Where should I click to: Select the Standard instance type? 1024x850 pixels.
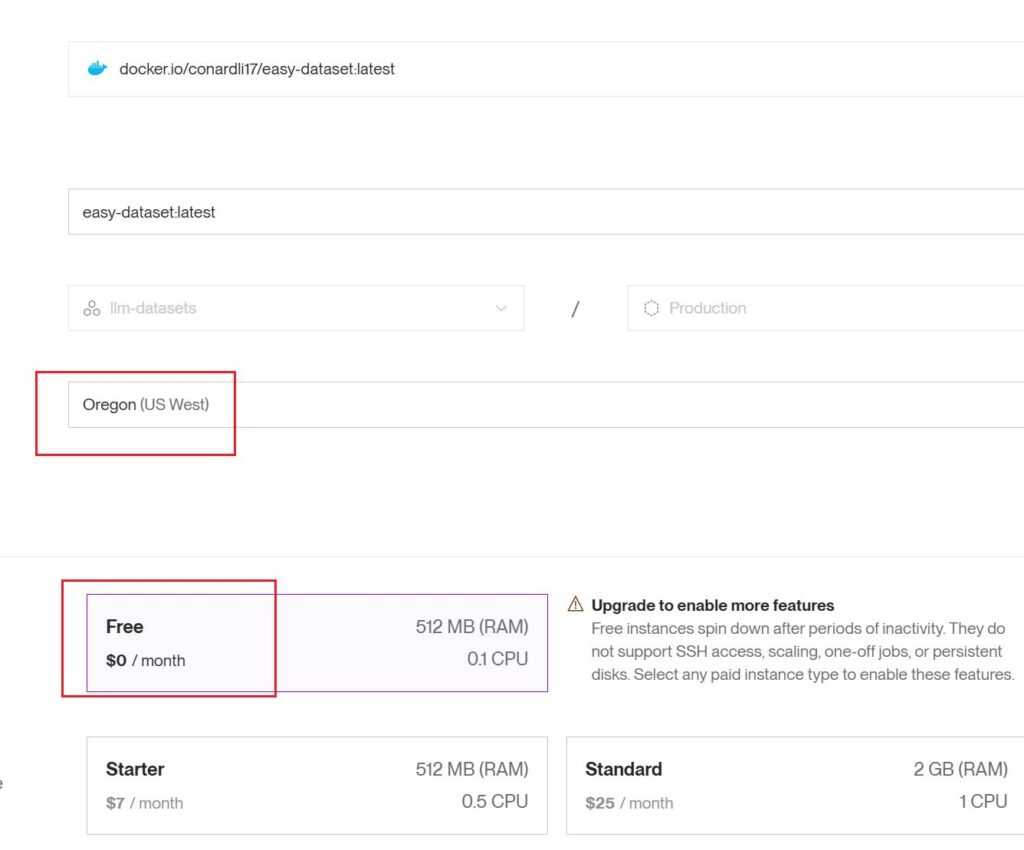click(795, 785)
